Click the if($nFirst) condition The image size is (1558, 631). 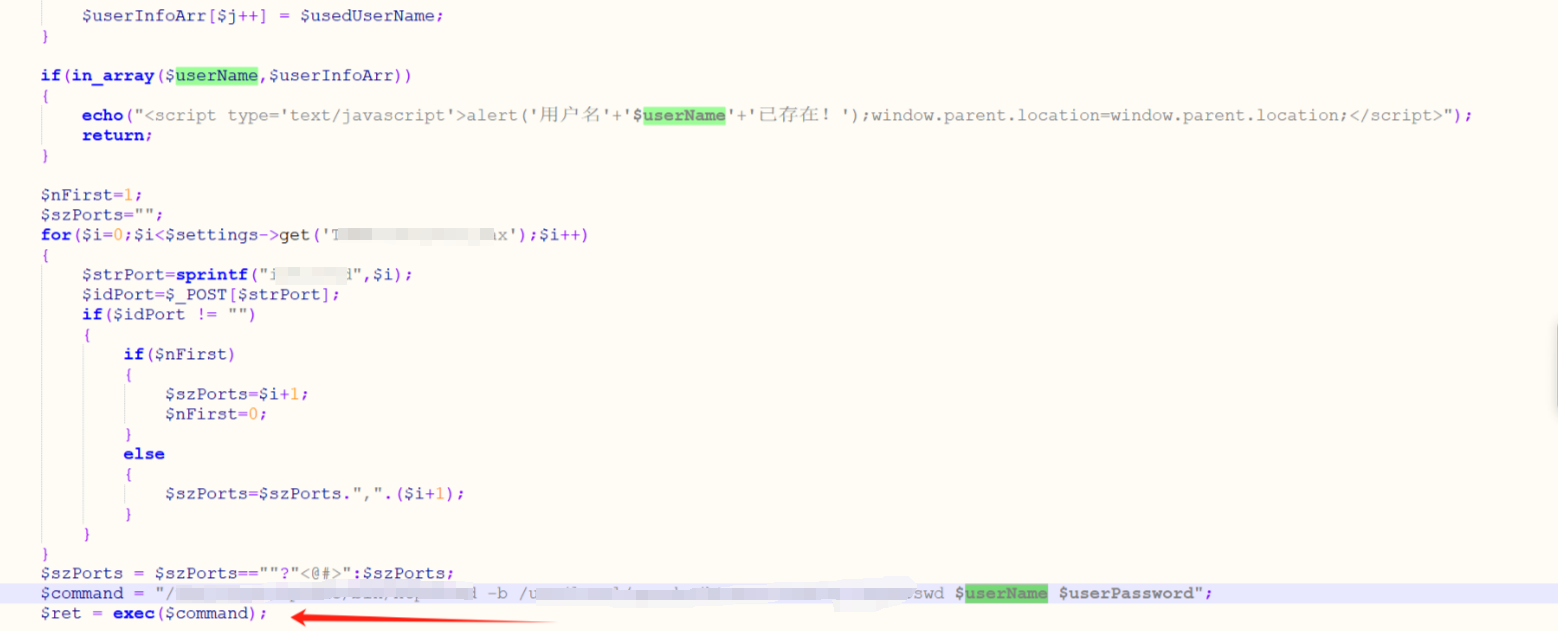pos(179,354)
